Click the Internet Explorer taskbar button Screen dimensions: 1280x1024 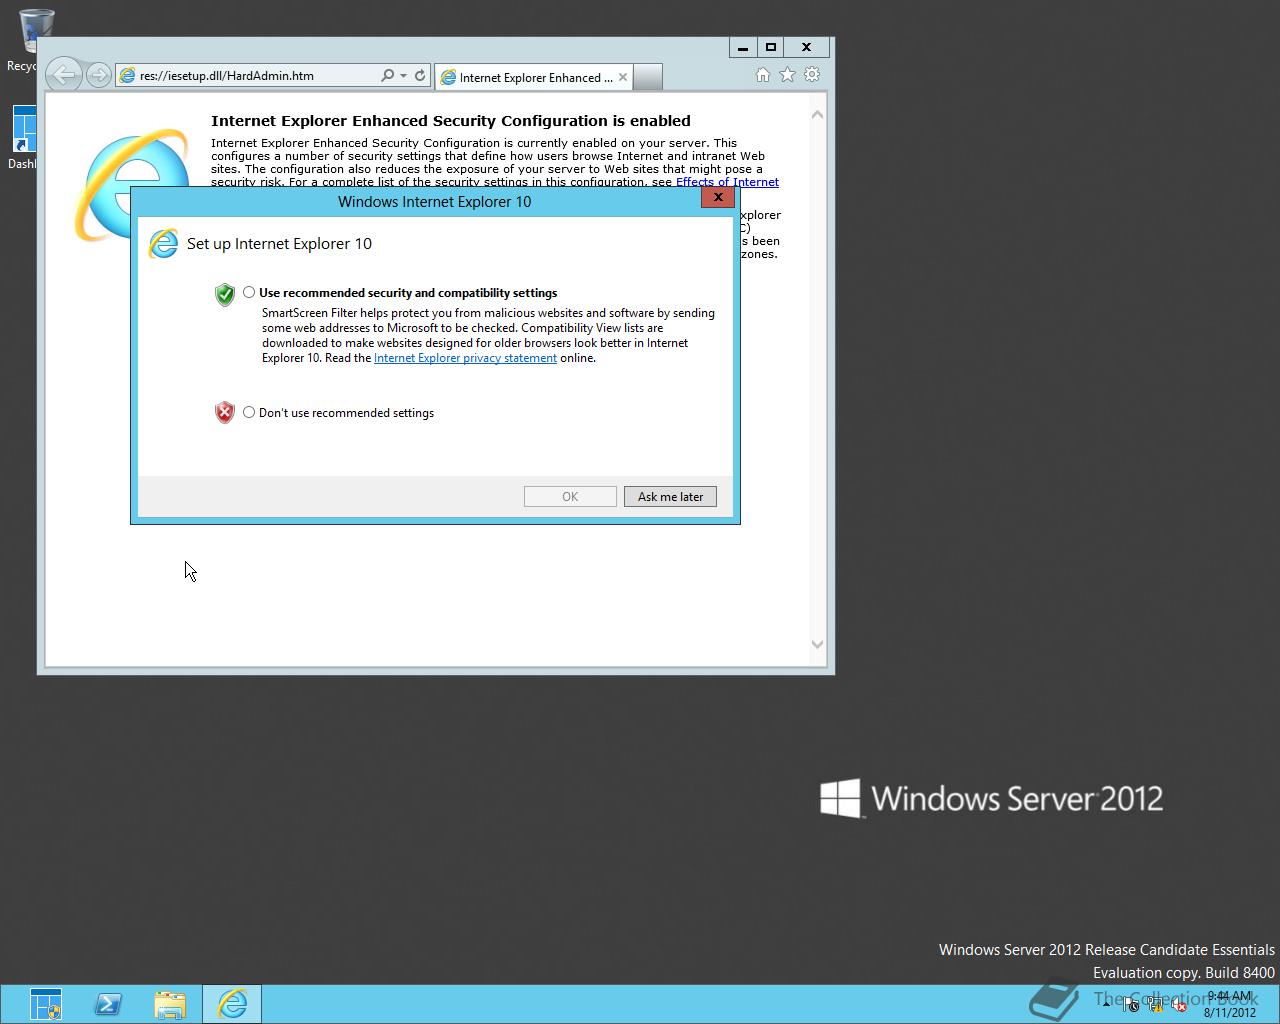pos(232,1004)
